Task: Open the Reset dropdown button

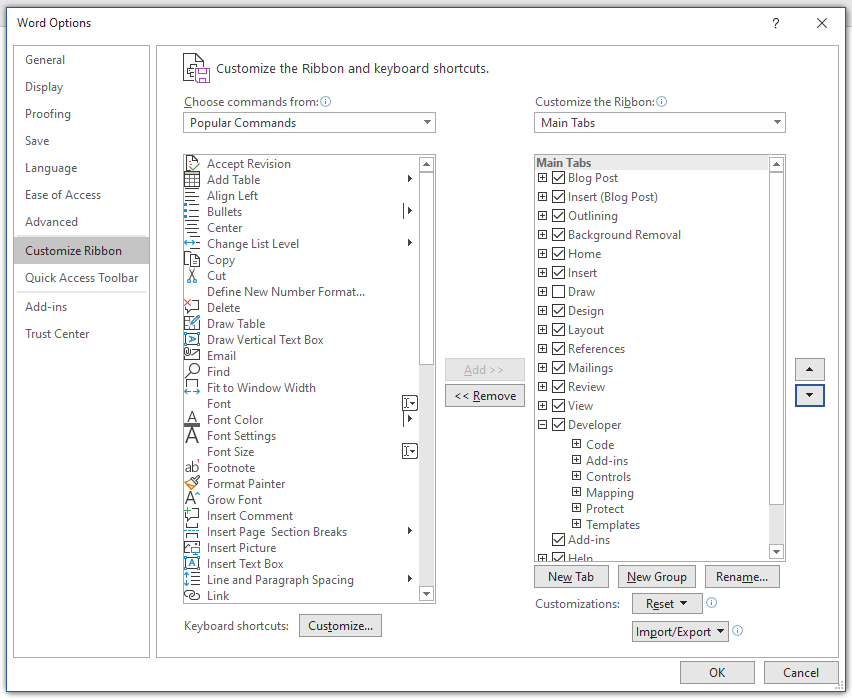Action: coord(667,603)
